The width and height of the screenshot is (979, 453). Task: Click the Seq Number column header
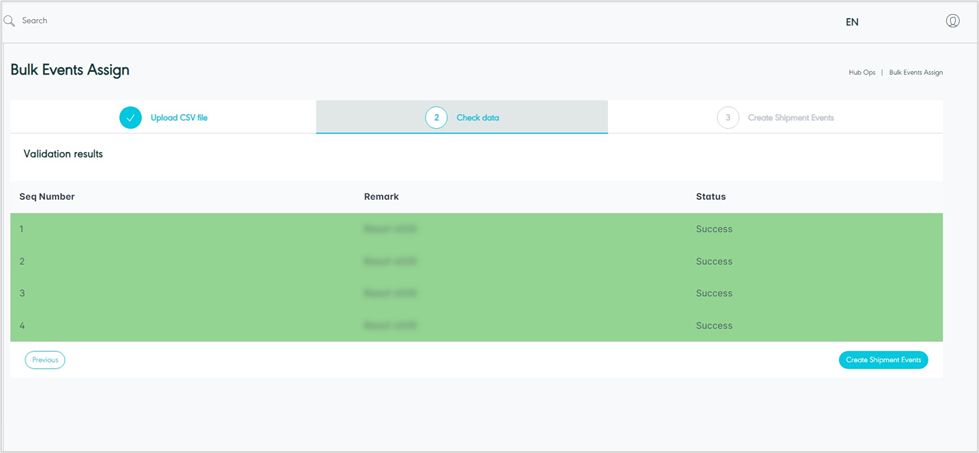pos(47,197)
